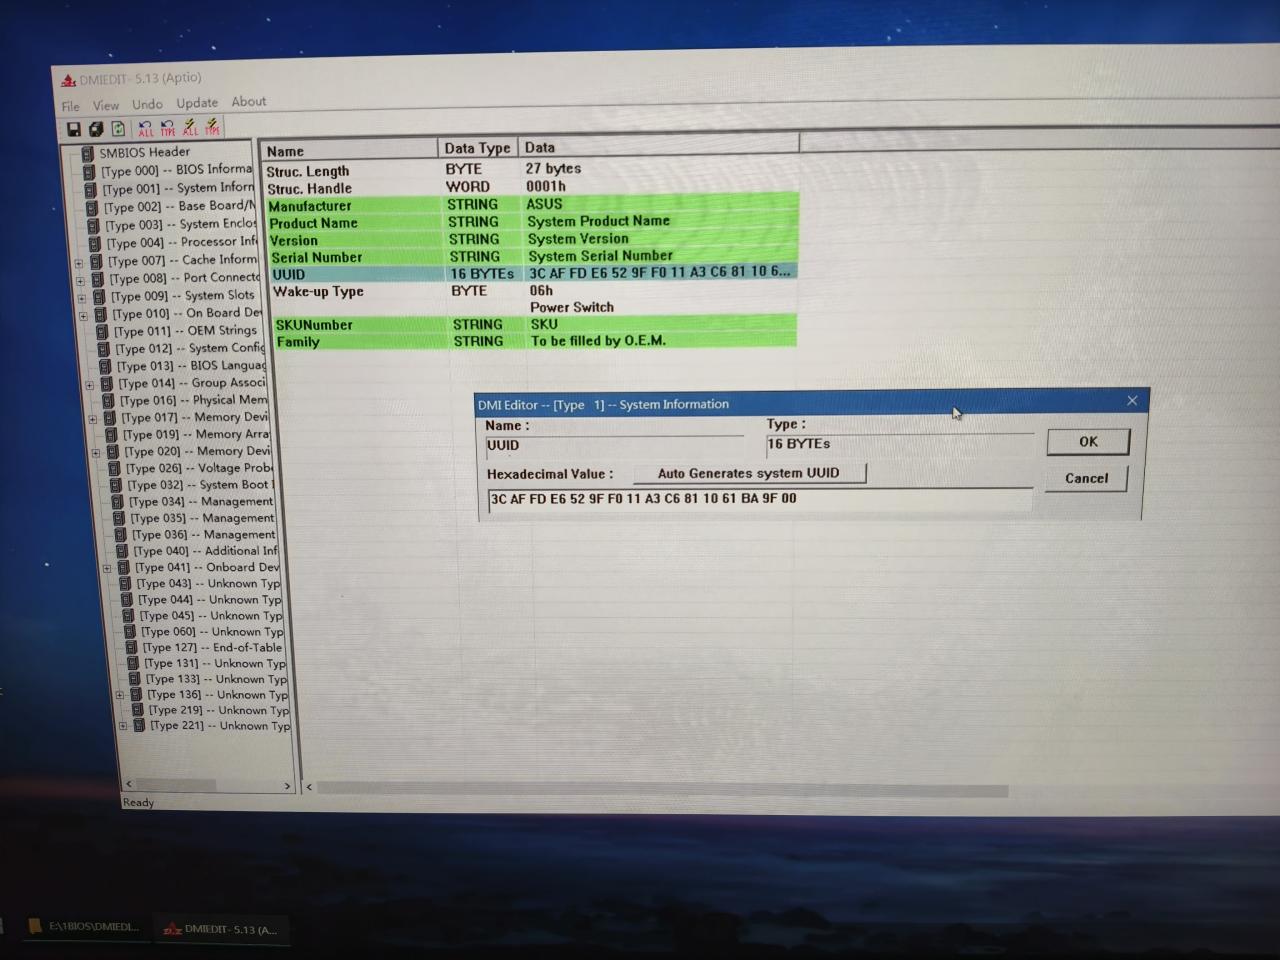Open the Update menu

click(x=197, y=103)
